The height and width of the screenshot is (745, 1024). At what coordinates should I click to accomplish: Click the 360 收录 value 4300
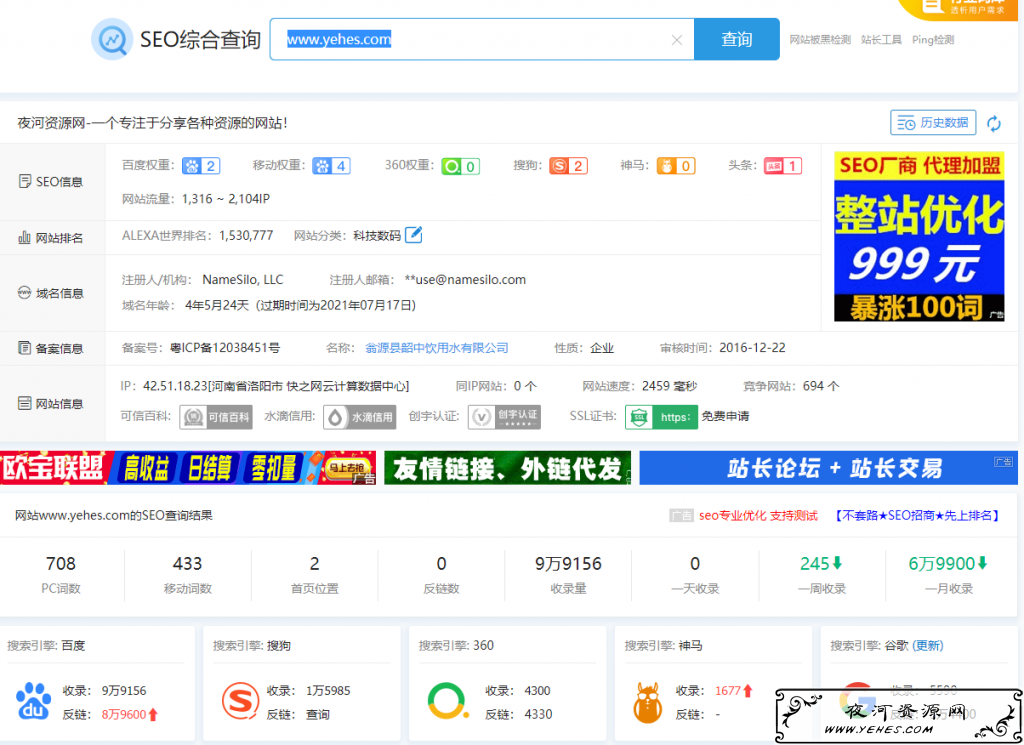pos(537,691)
